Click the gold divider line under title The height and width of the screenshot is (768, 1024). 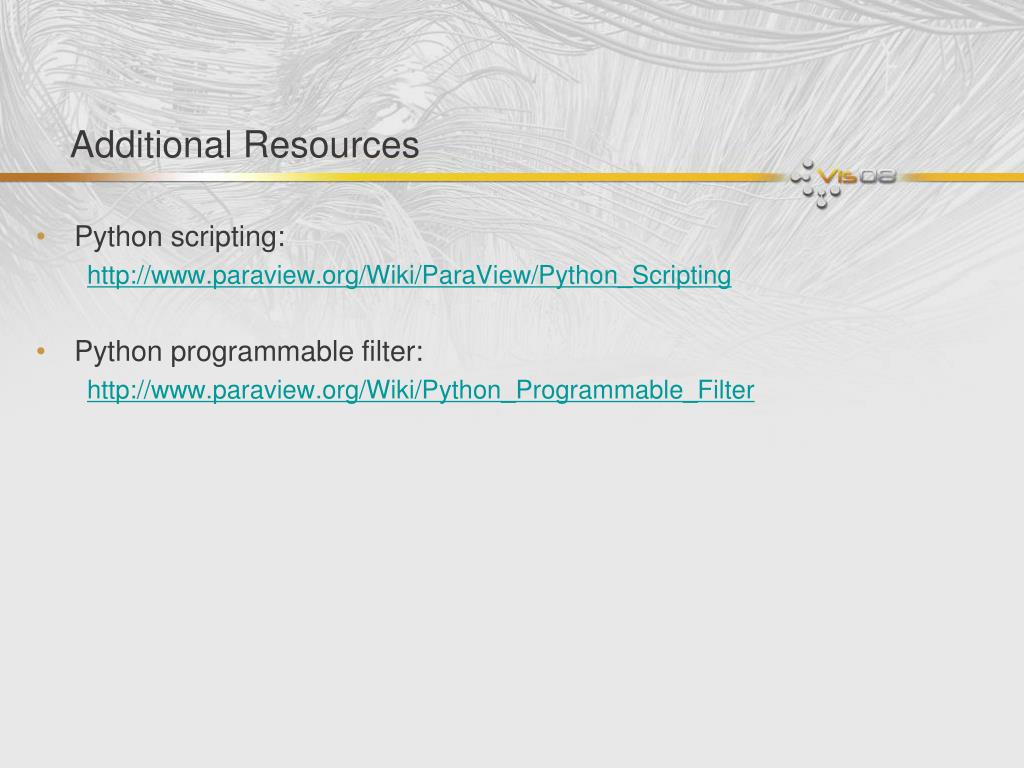pos(392,177)
